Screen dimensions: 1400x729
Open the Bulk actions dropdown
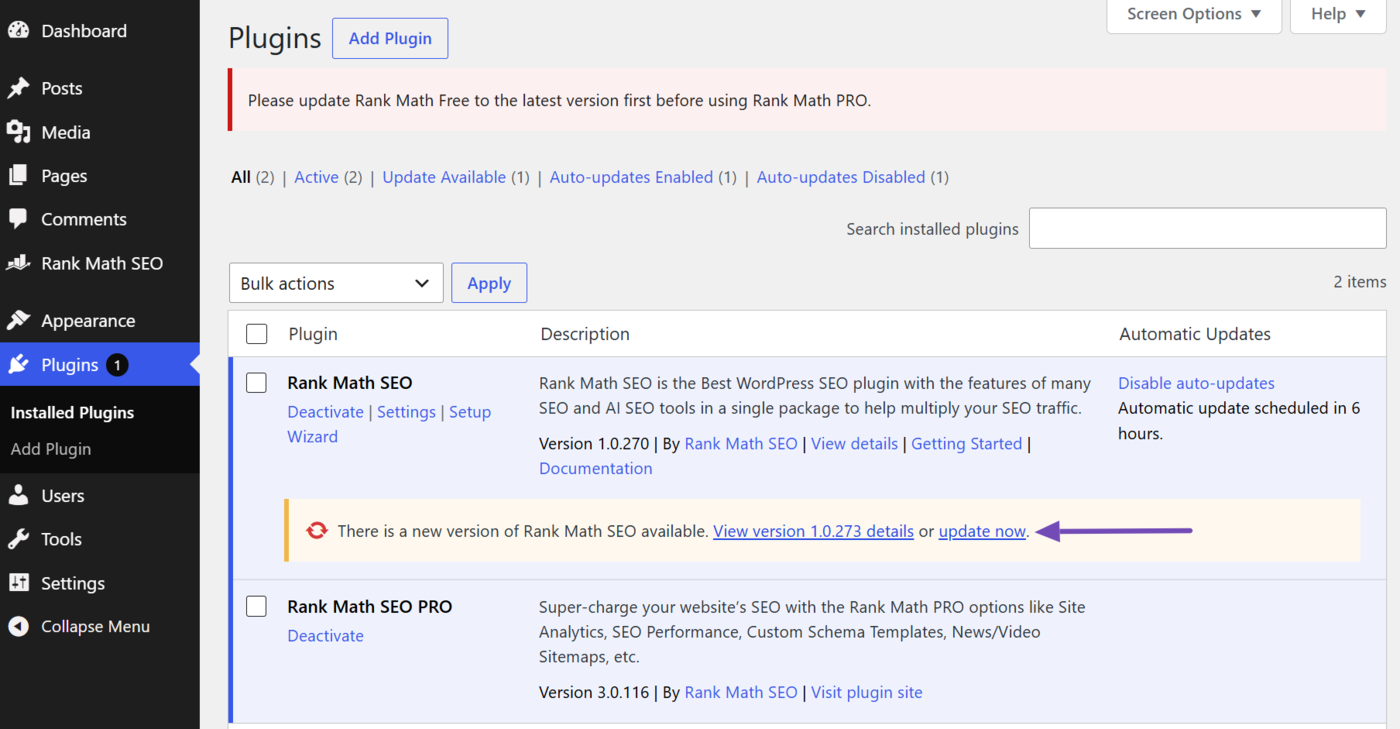[336, 283]
